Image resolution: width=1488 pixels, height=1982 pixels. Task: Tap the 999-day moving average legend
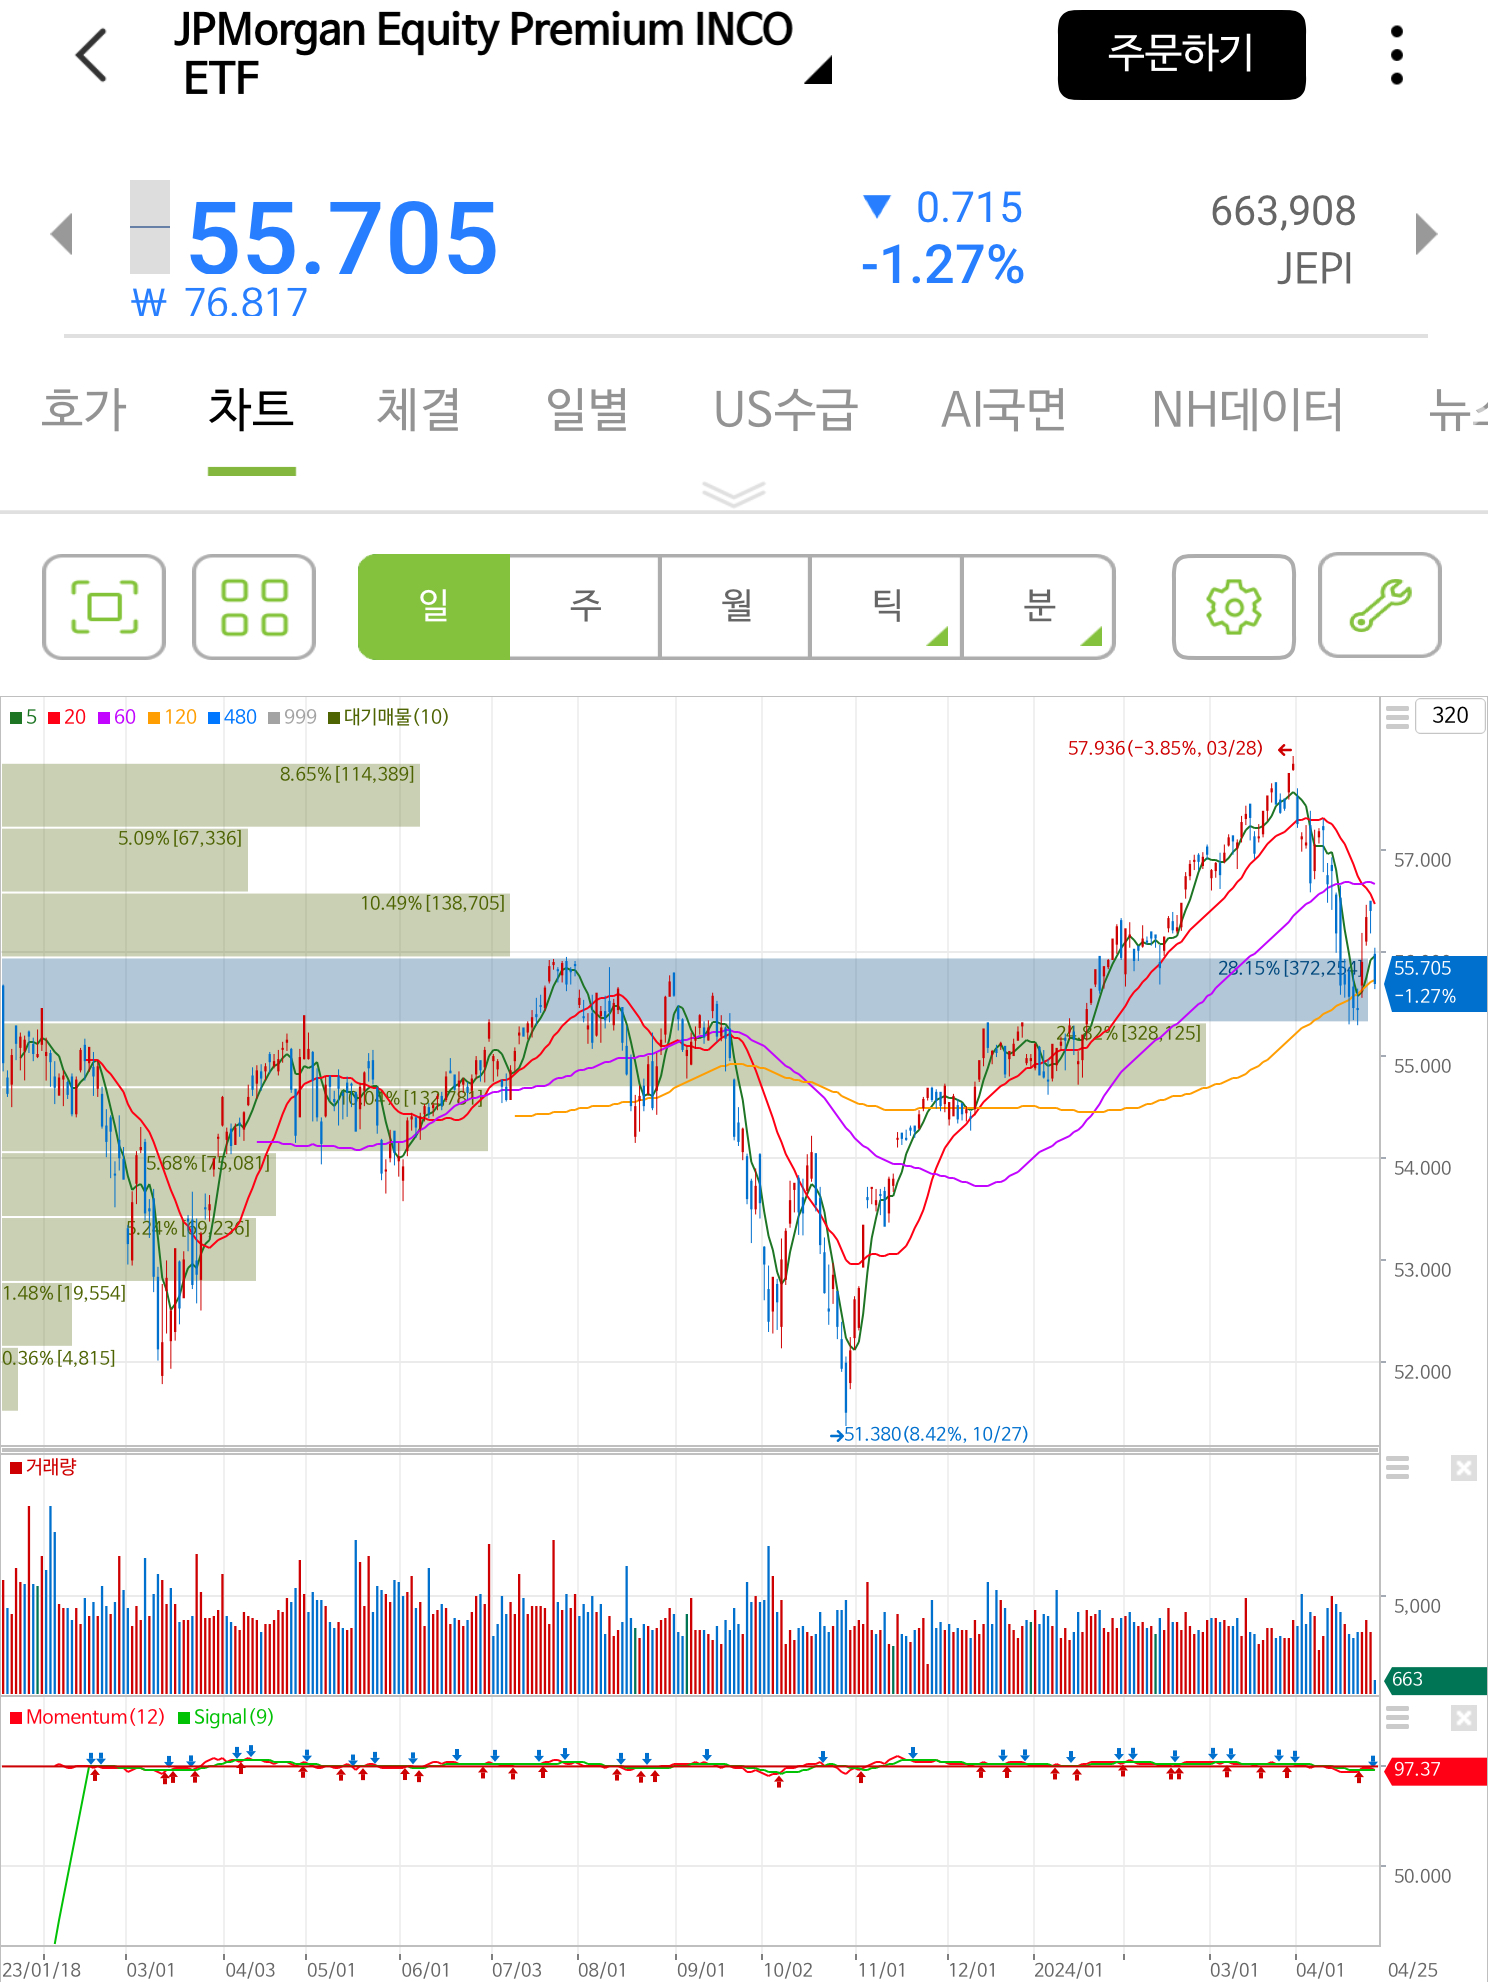(x=292, y=717)
